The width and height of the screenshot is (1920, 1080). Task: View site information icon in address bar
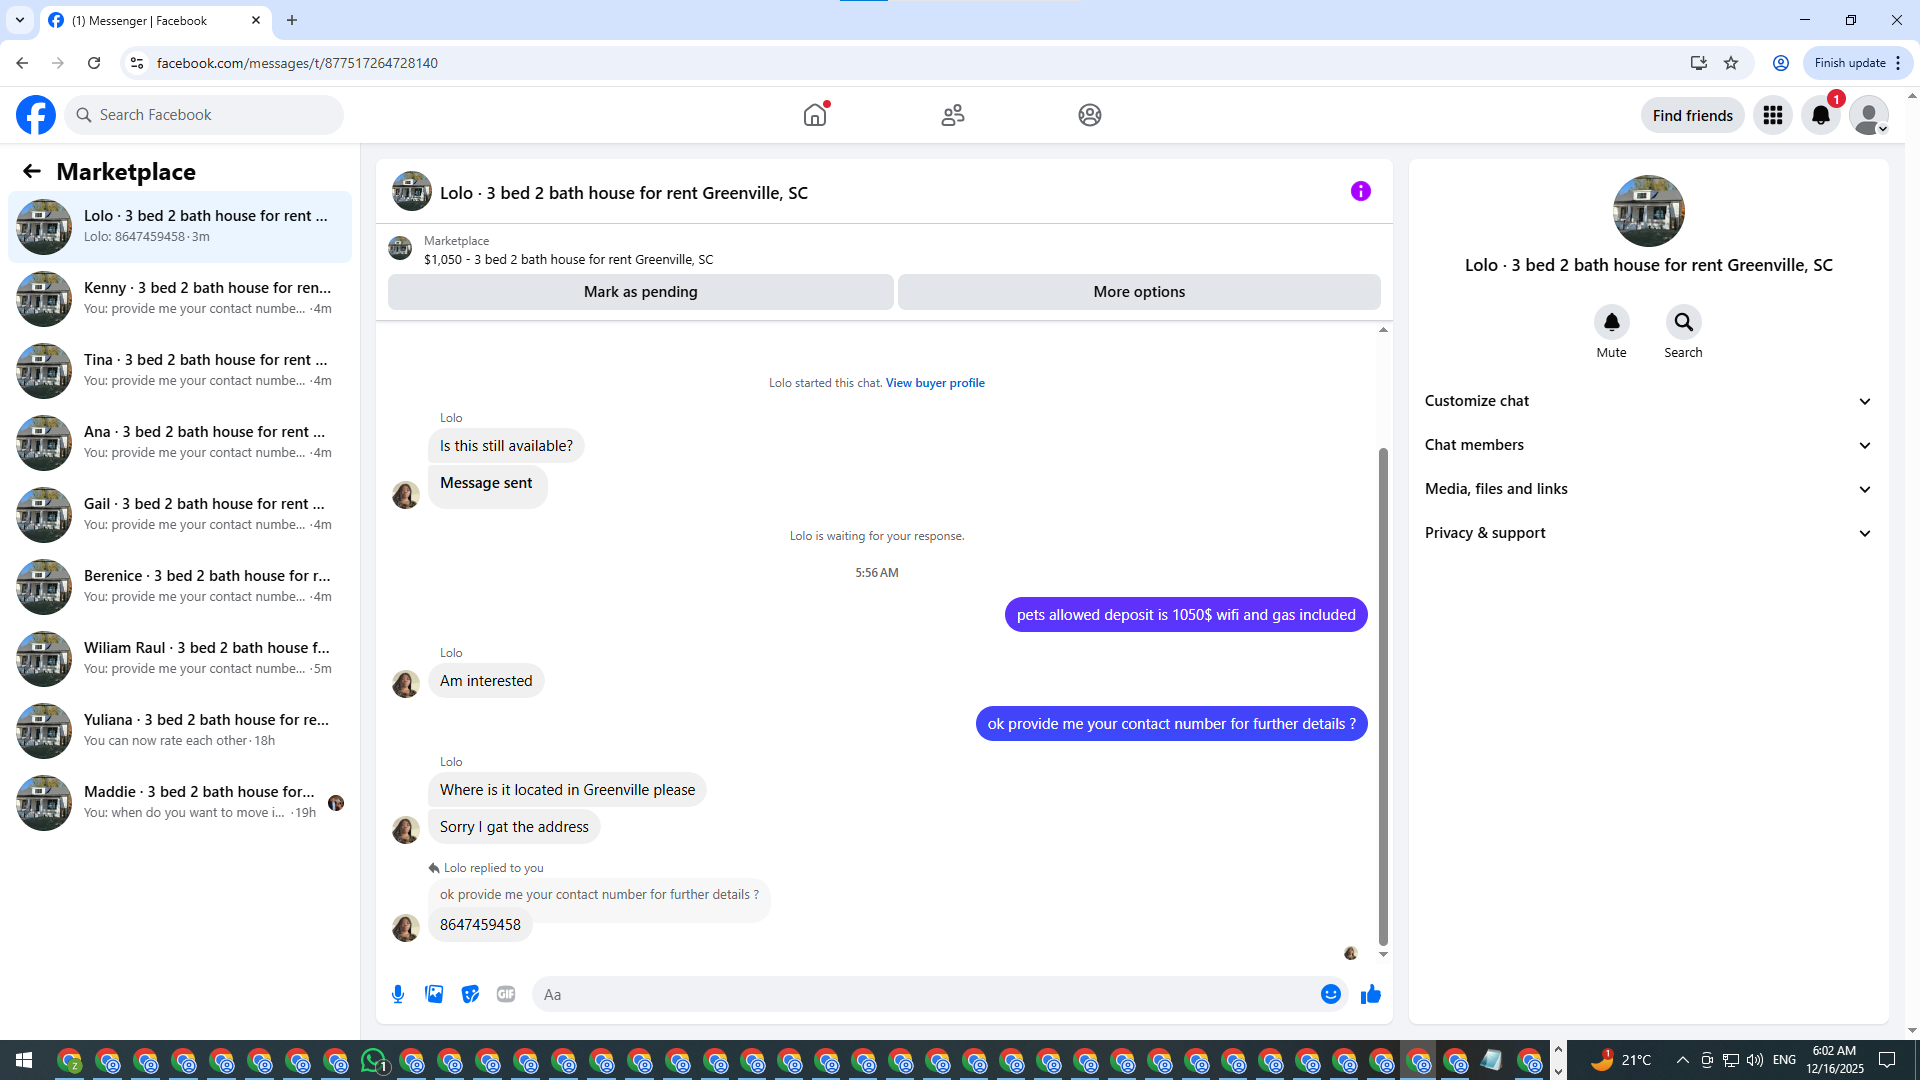pyautogui.click(x=137, y=63)
